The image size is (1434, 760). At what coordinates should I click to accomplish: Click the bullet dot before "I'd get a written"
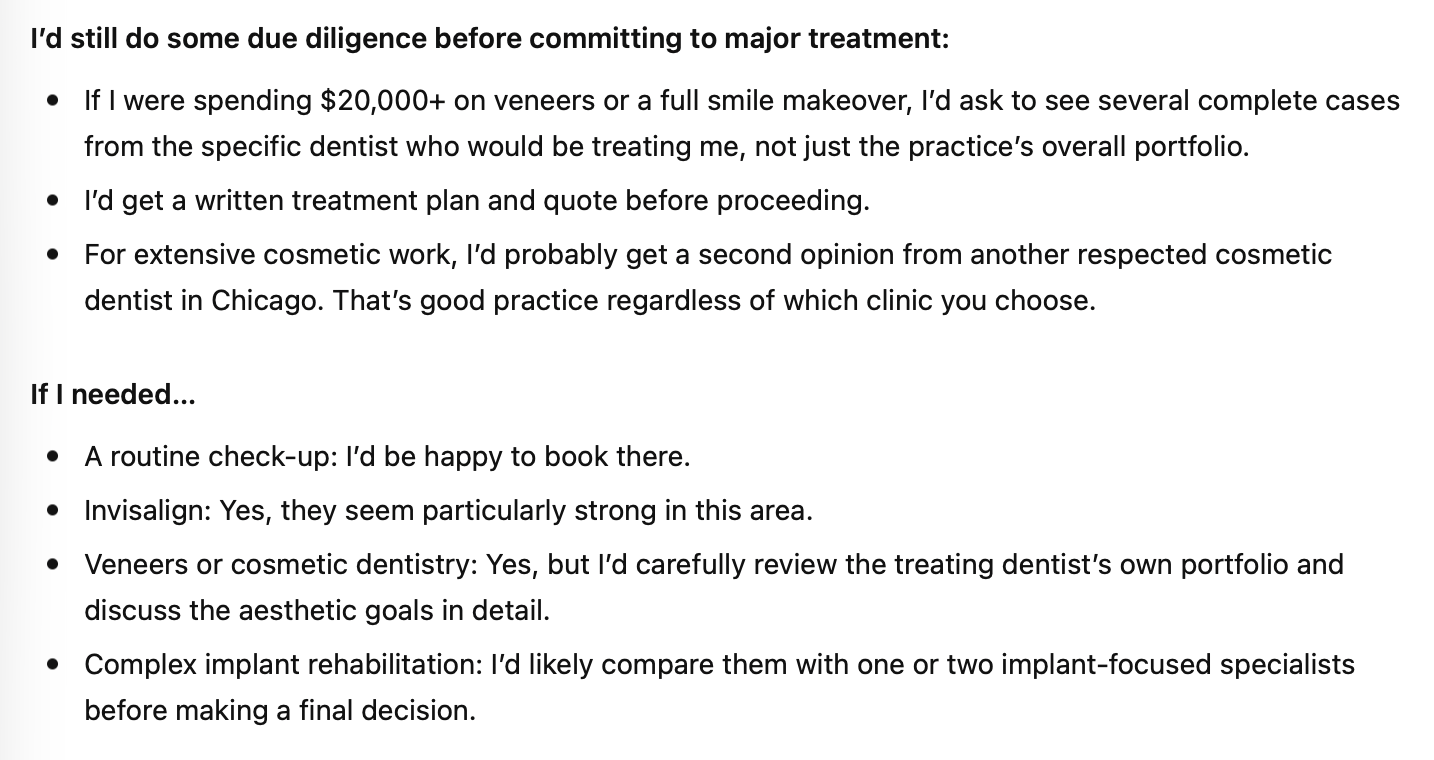click(x=53, y=202)
